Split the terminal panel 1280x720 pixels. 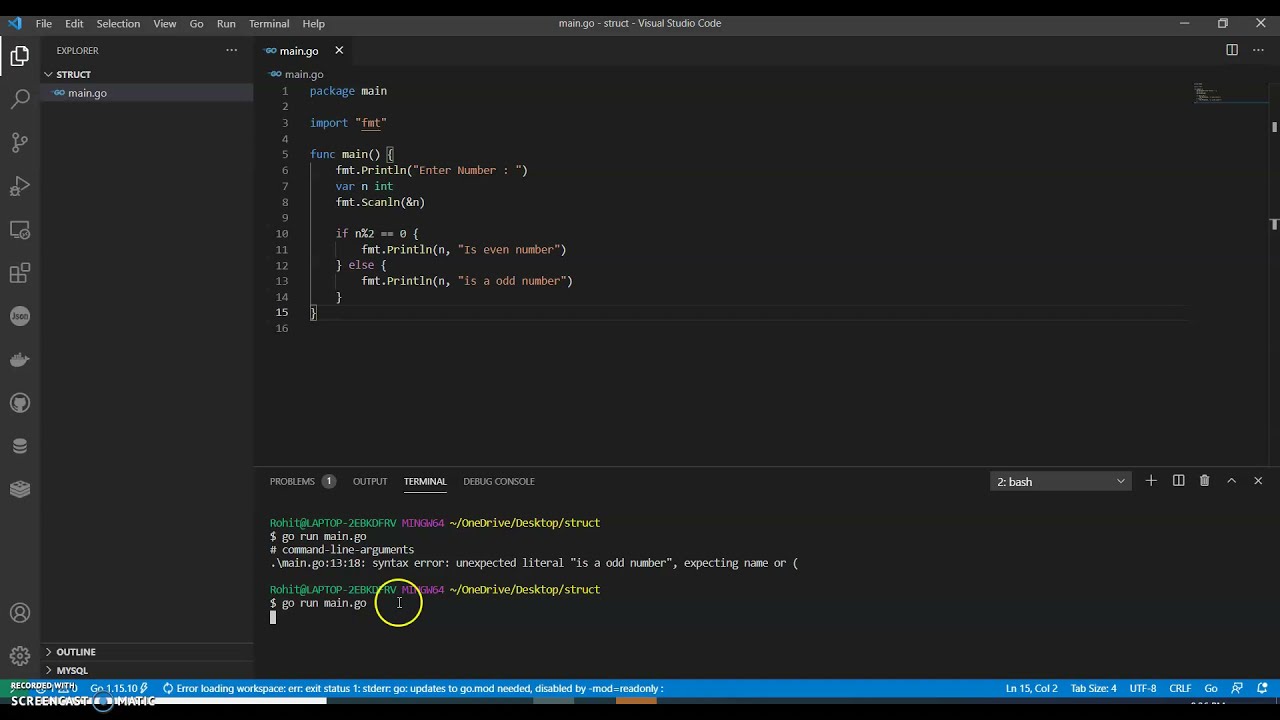pos(1178,481)
